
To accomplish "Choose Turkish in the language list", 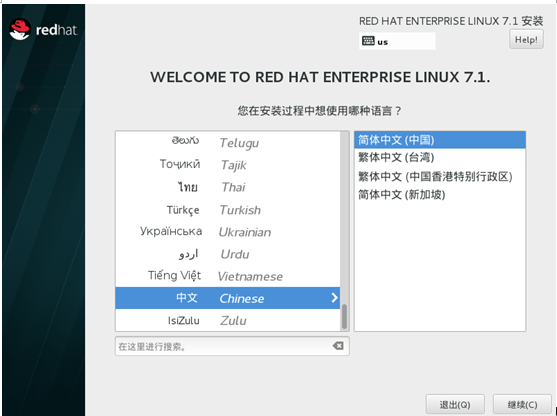I will pos(227,210).
